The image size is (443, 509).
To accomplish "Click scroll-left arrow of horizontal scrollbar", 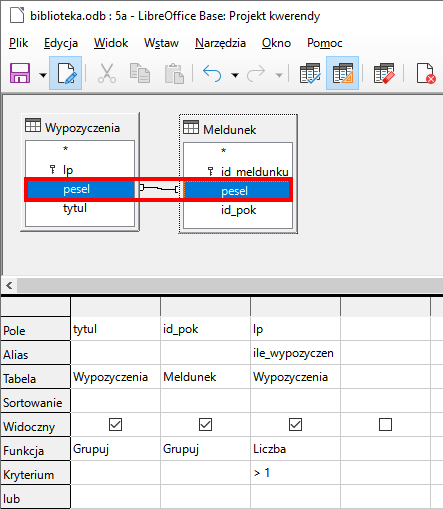I will tap(9, 285).
